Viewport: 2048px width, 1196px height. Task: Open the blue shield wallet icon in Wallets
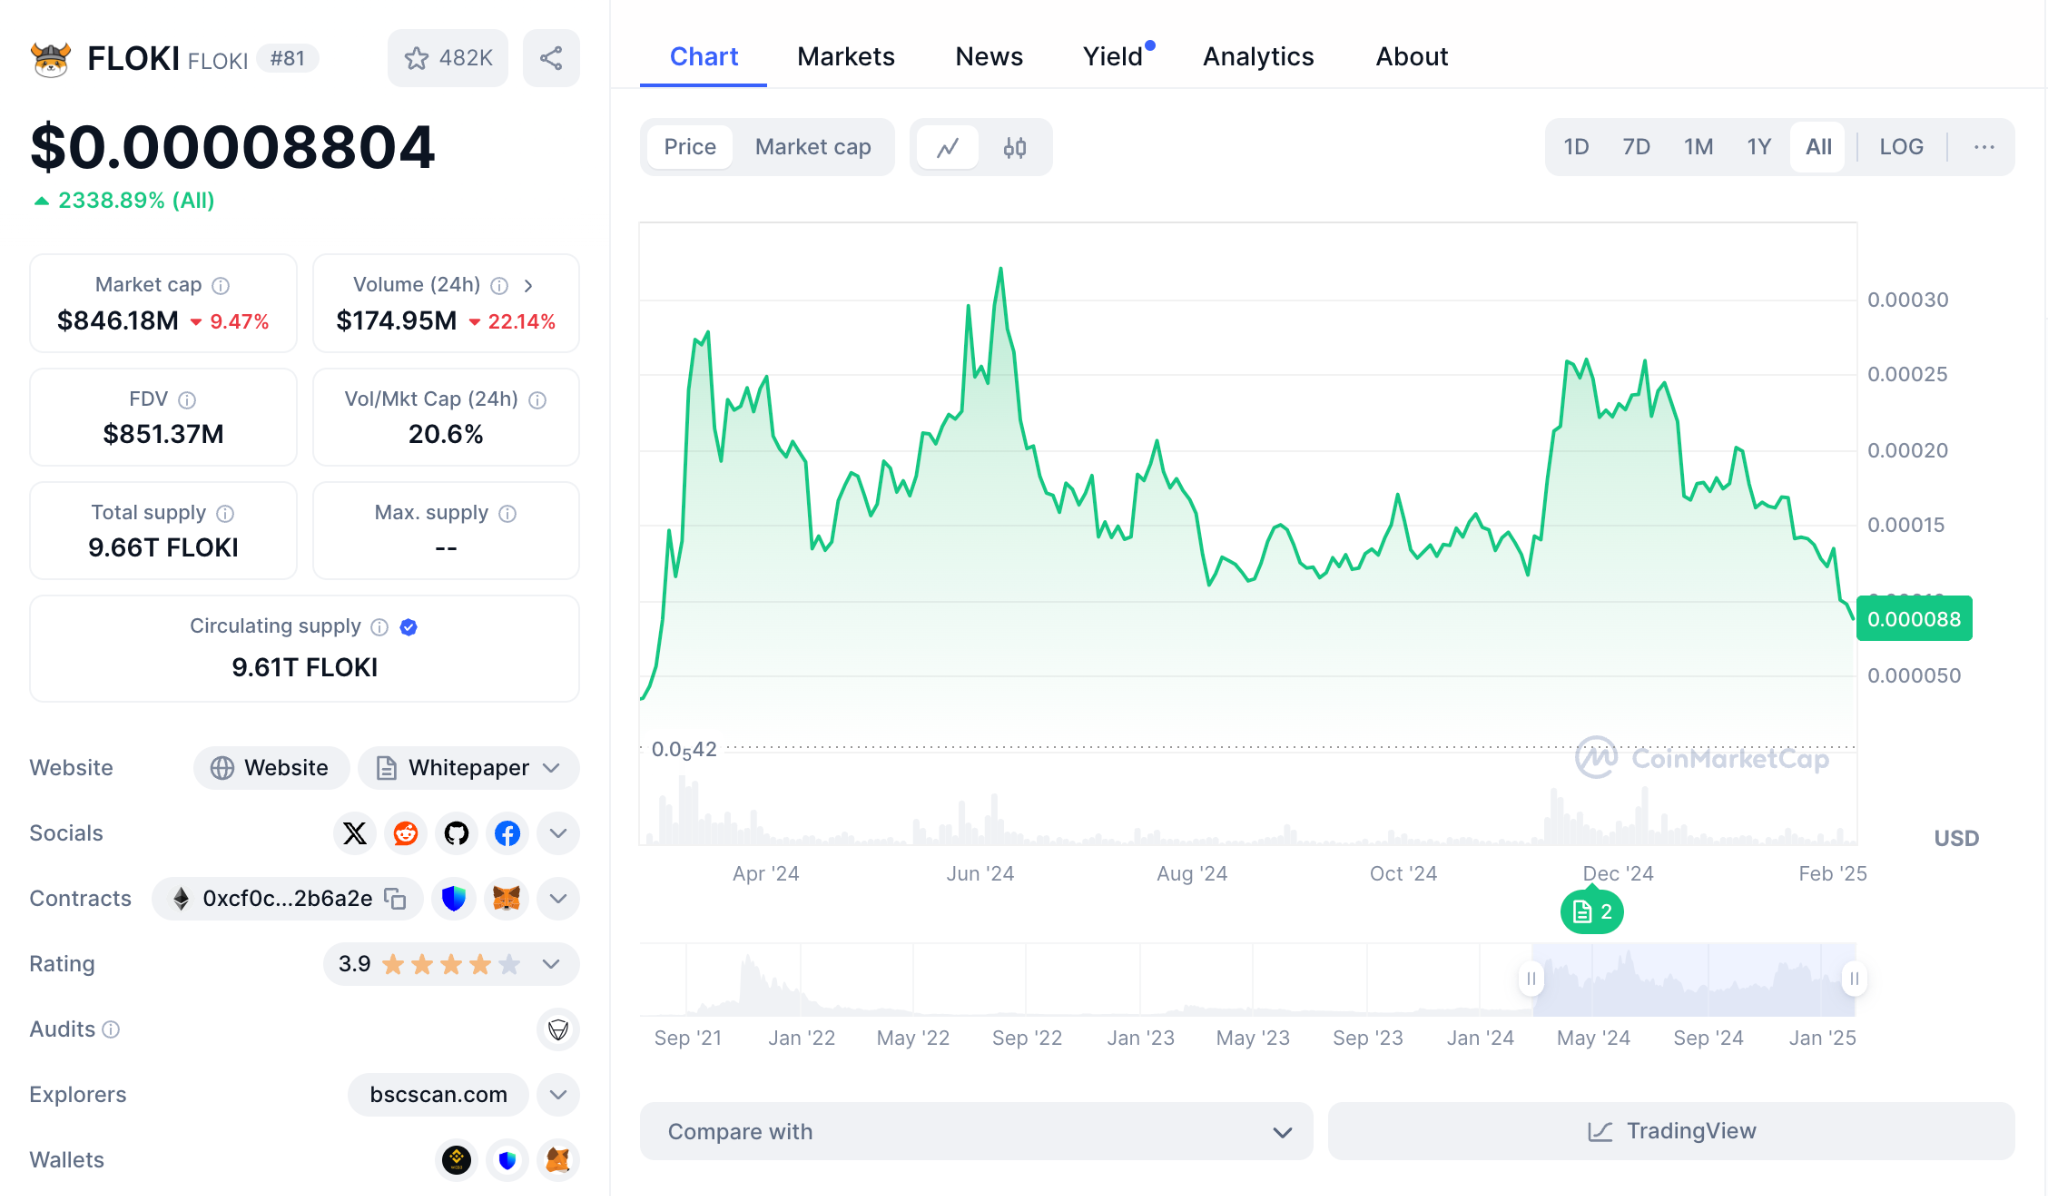point(508,1160)
